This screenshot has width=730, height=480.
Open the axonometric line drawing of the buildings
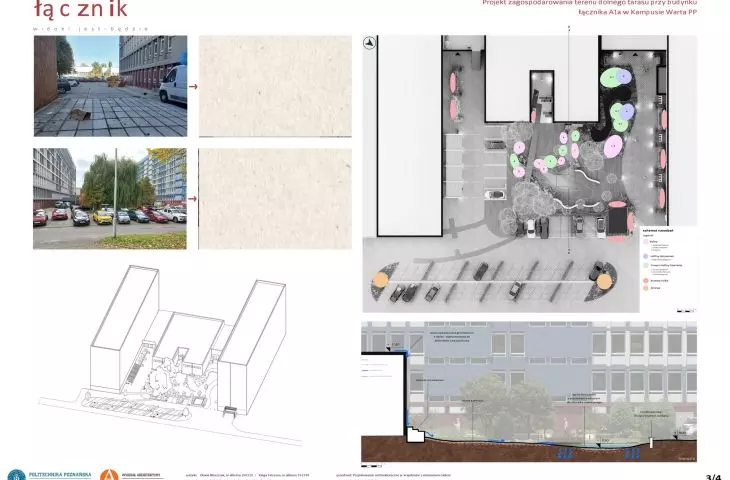pos(171,355)
